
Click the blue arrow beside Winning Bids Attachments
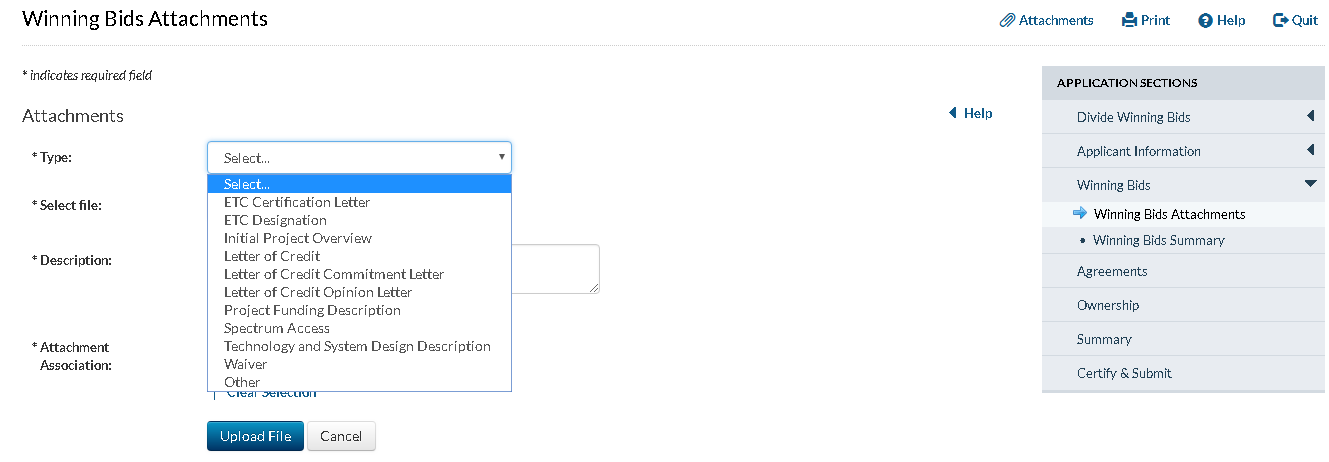click(1080, 213)
